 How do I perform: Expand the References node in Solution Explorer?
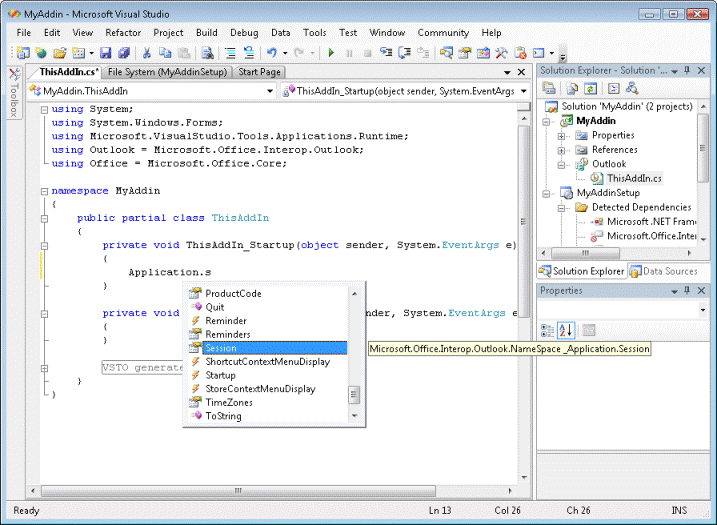[x=561, y=150]
